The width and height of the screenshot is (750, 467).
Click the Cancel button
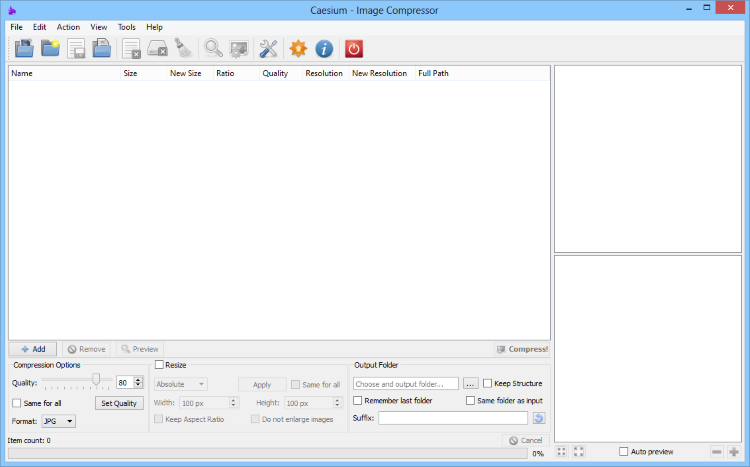click(x=526, y=440)
